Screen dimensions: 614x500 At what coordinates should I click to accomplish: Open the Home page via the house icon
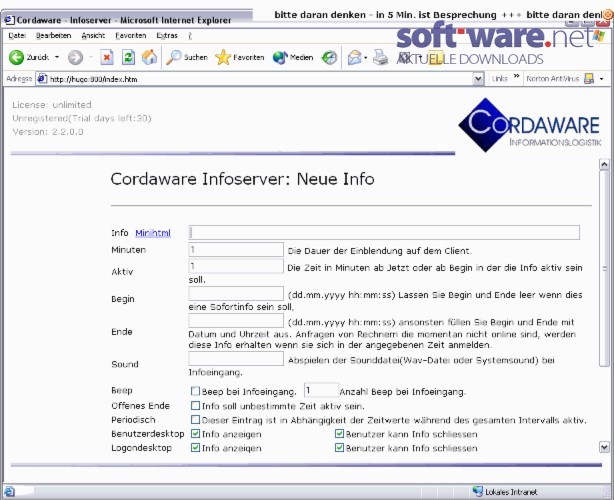149,58
